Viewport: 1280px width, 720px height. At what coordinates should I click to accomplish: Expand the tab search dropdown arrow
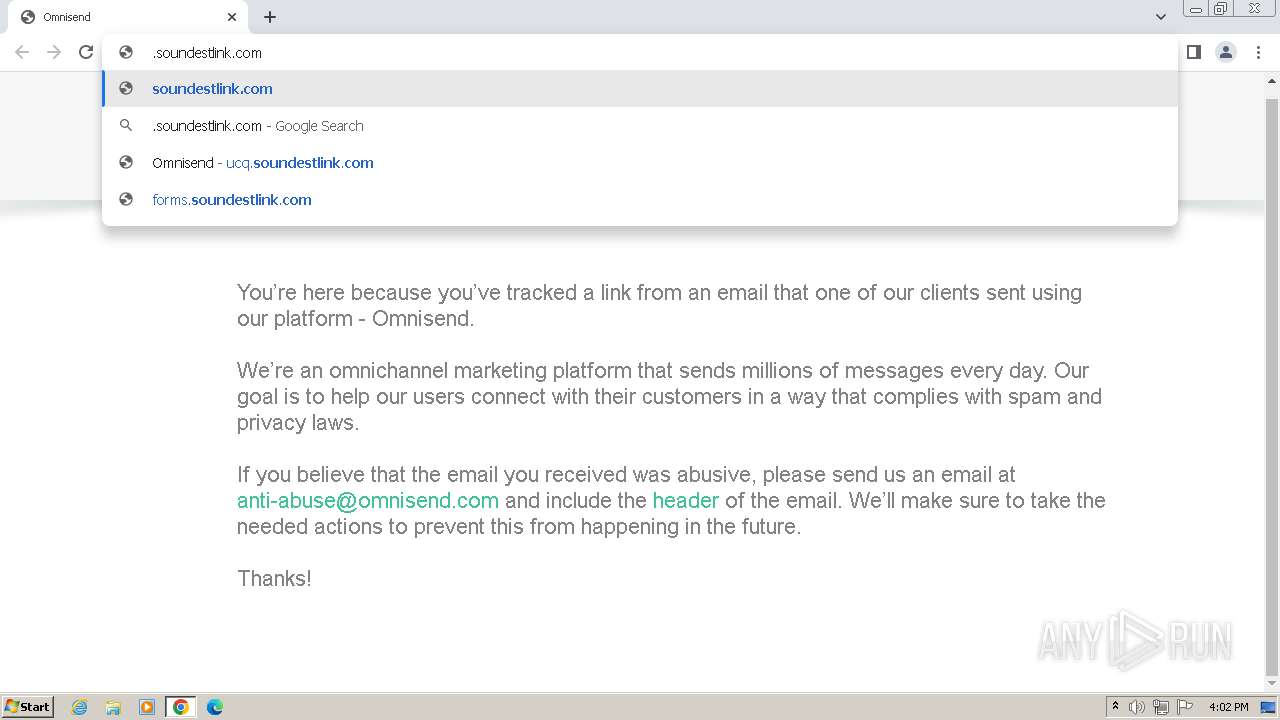pyautogui.click(x=1160, y=17)
